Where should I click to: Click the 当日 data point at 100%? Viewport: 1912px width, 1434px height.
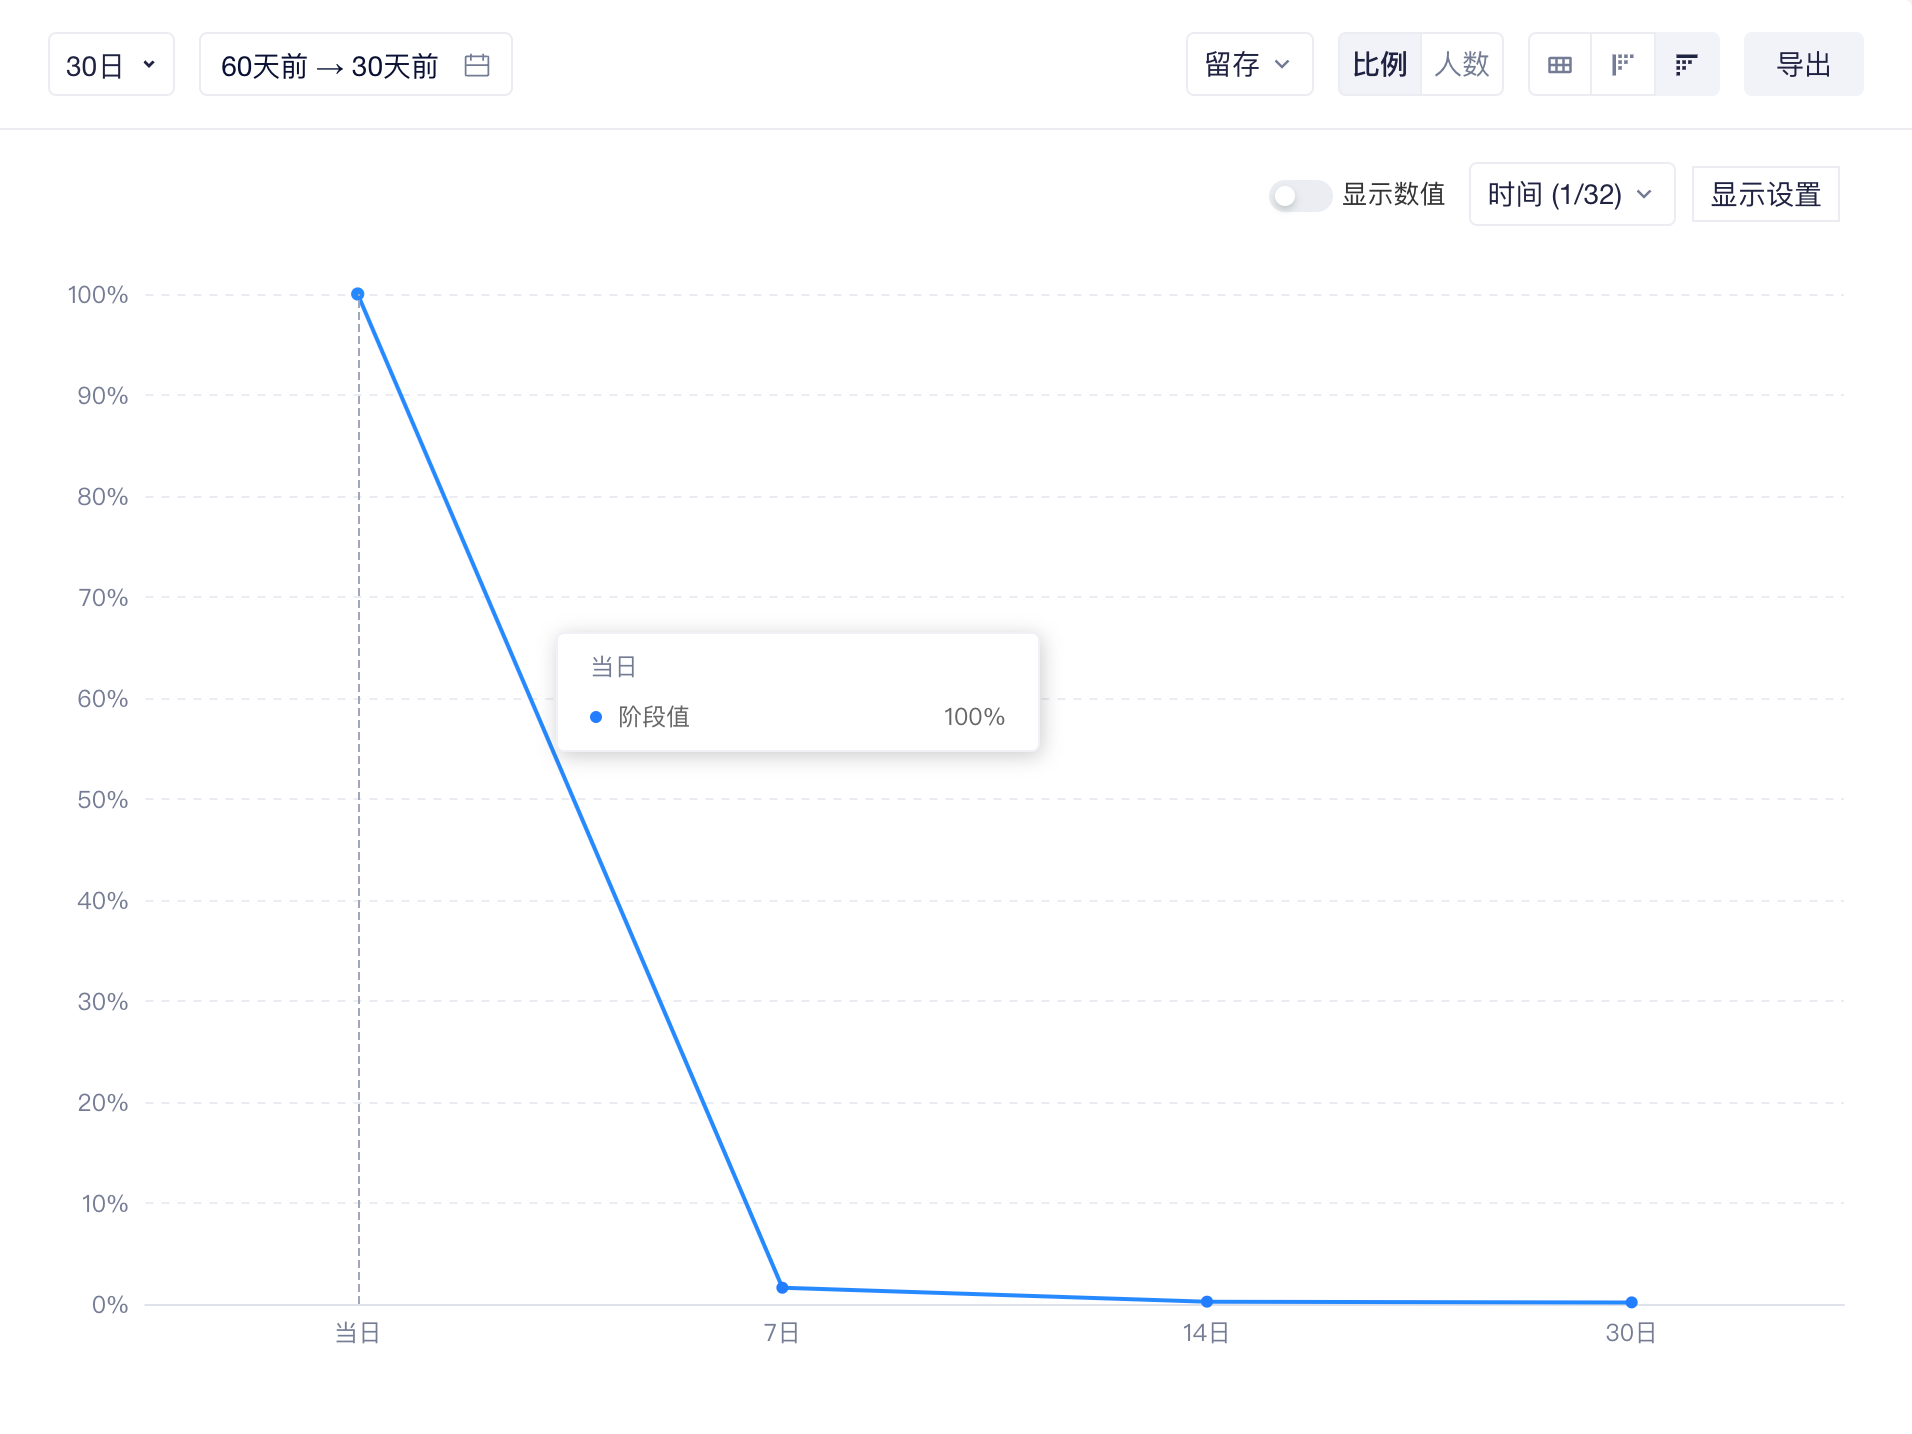coord(358,294)
